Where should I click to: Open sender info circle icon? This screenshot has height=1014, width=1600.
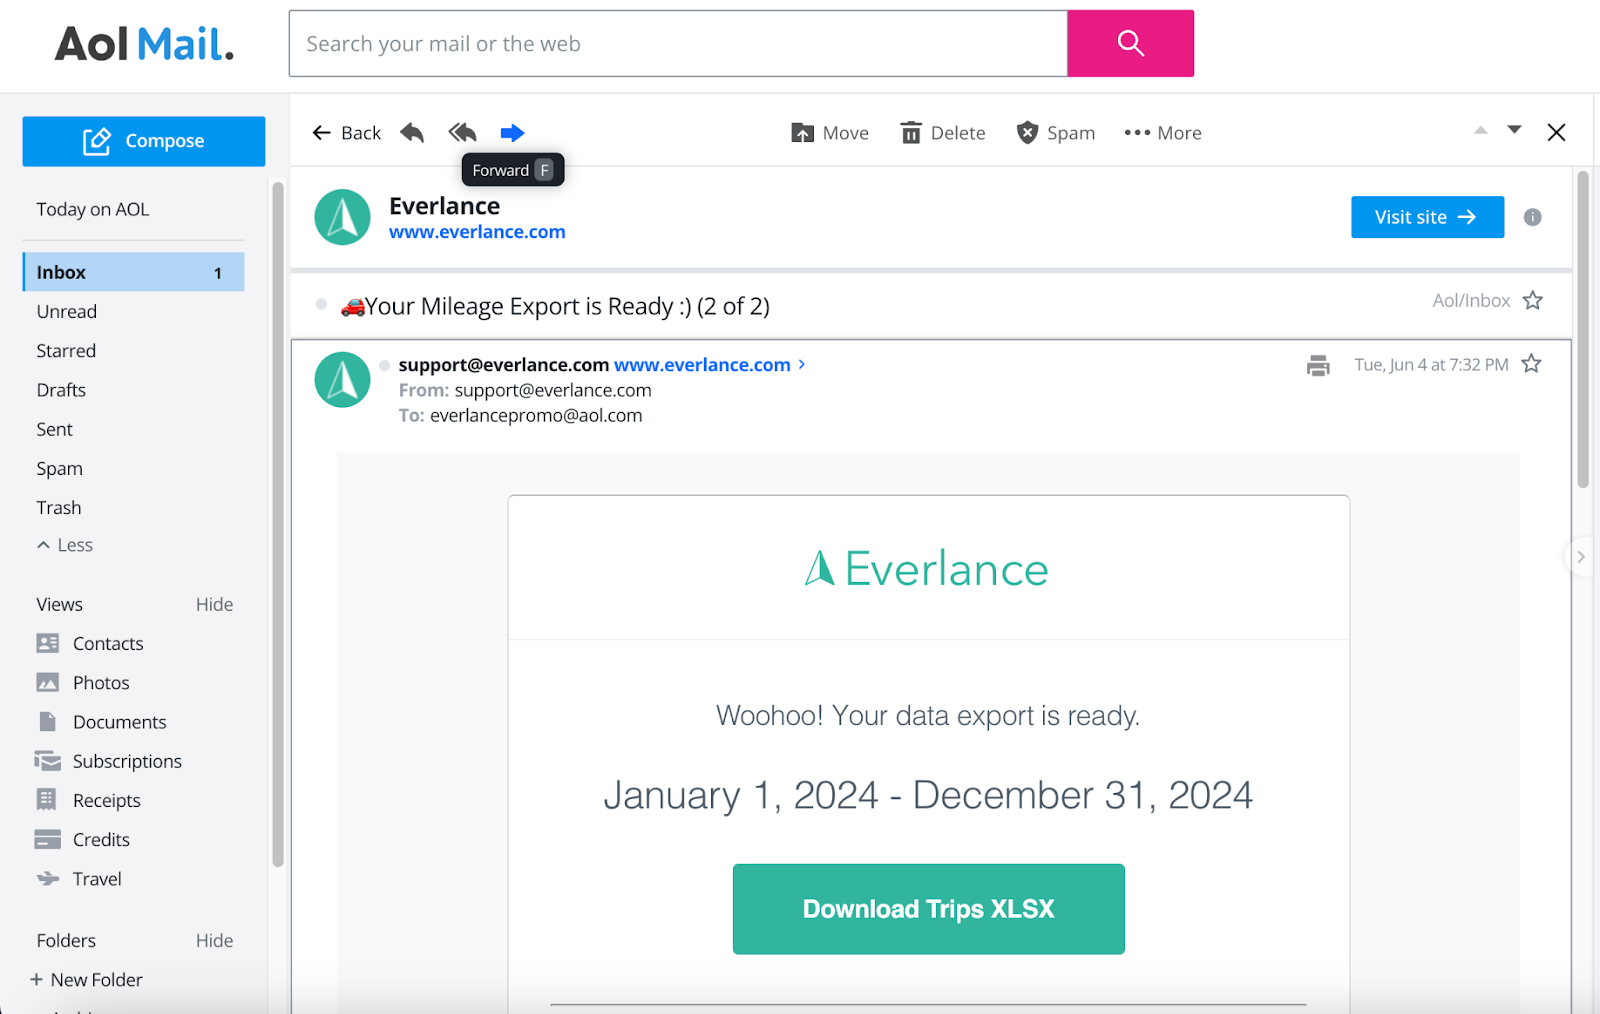(x=1532, y=217)
